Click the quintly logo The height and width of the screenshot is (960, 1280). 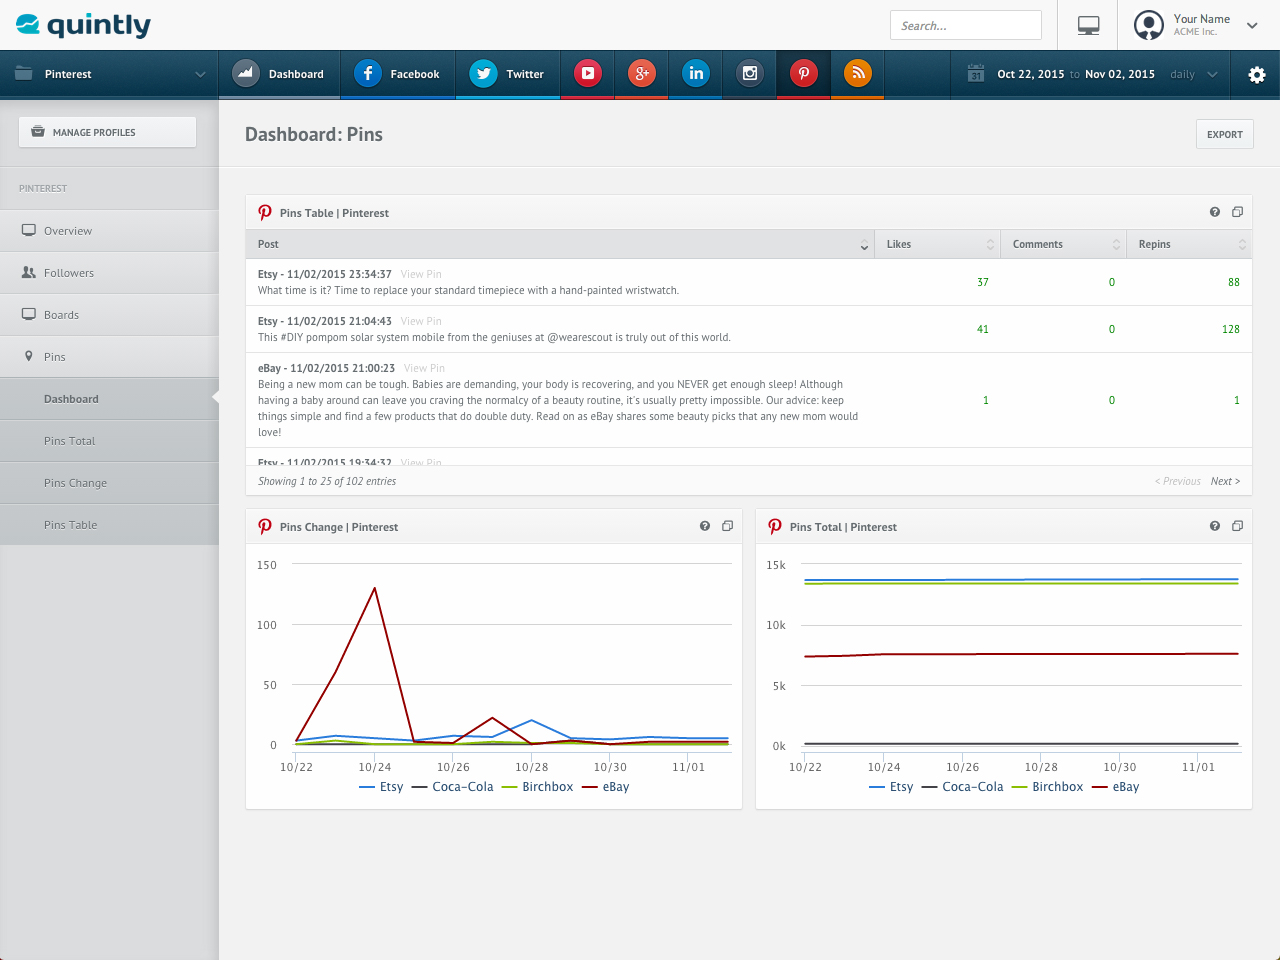(84, 25)
